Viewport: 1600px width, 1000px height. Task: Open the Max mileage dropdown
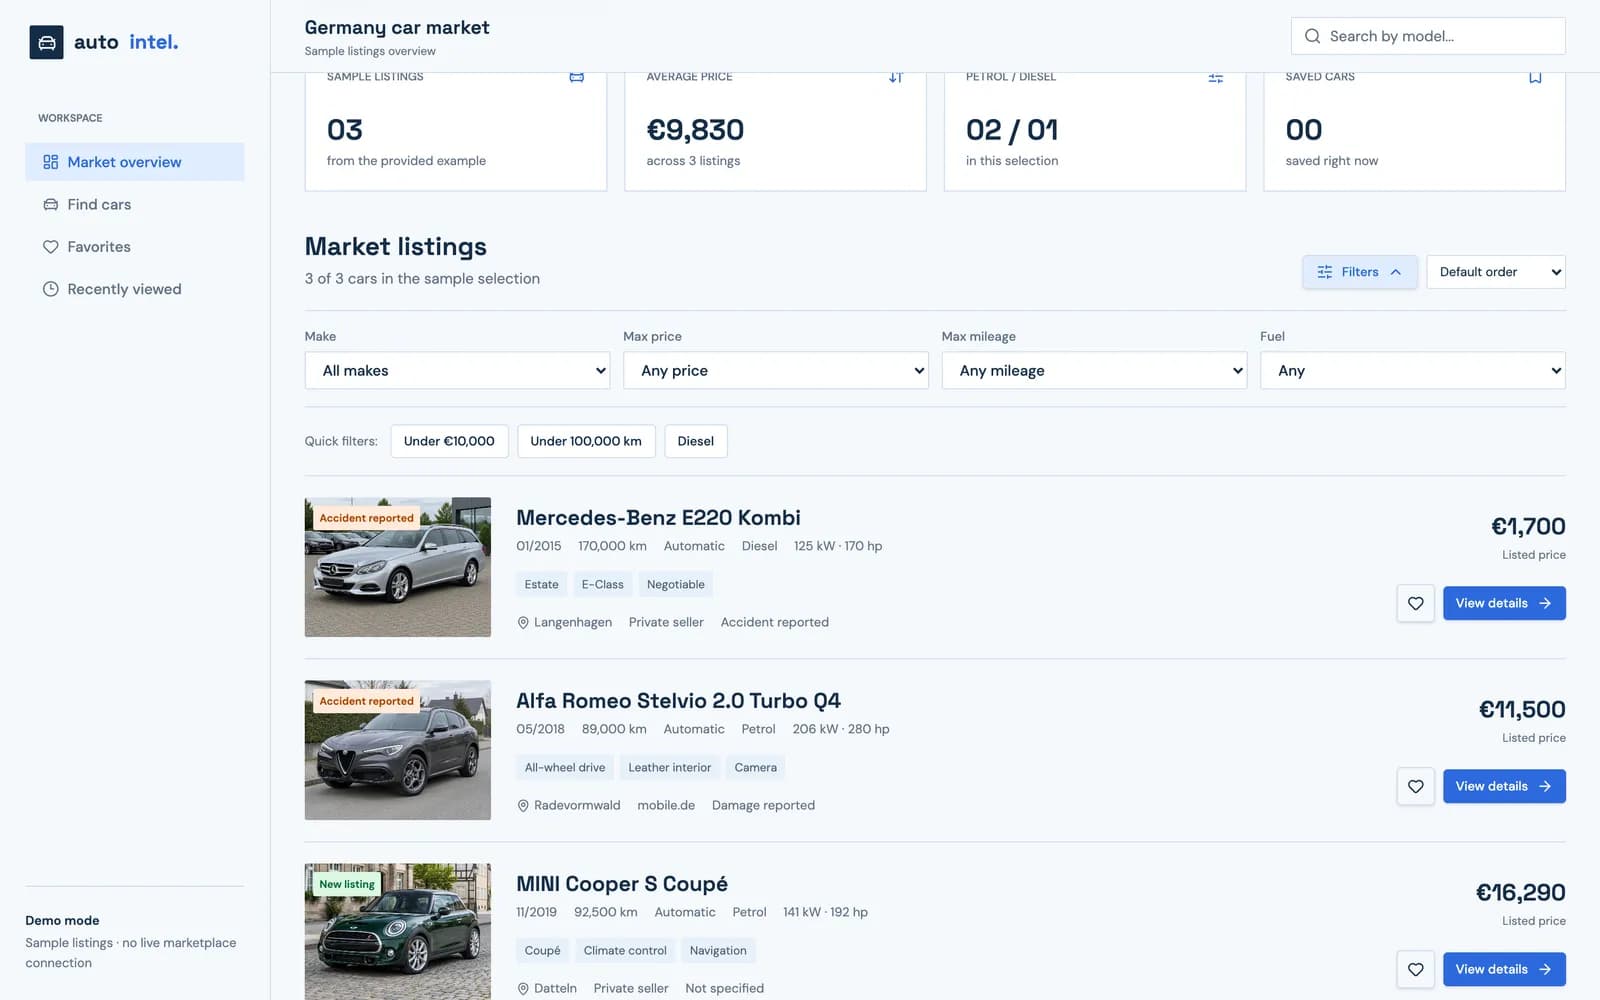pos(1094,370)
